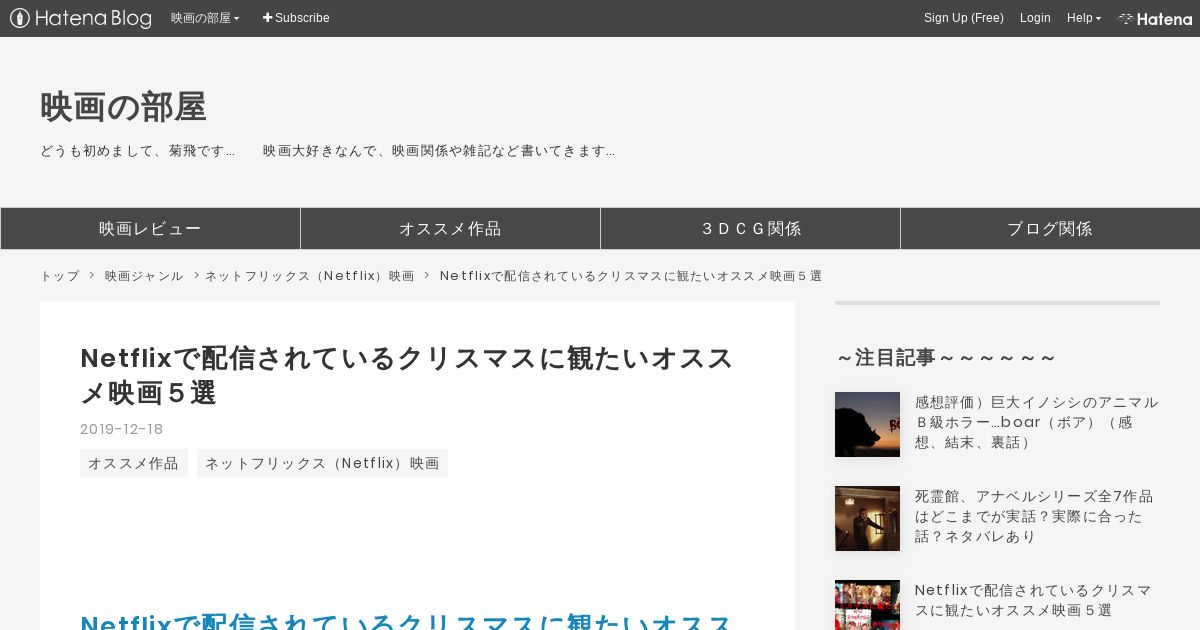Select the ３ＤＣＧ関係 navigation tab
Screen dimensions: 1200x630
tap(750, 228)
